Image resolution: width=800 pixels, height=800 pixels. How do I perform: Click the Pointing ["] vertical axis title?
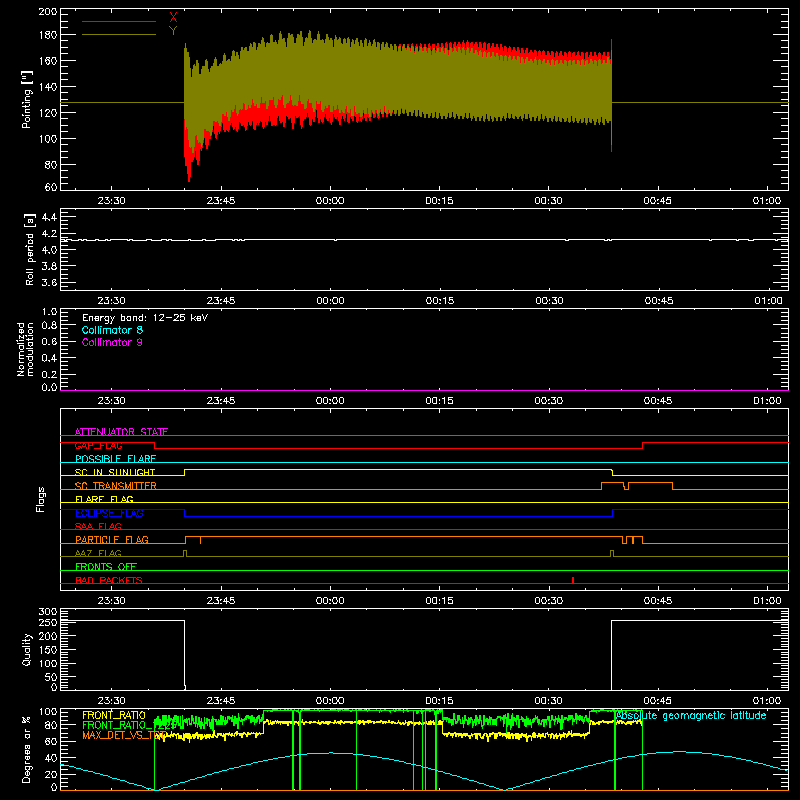(x=27, y=99)
